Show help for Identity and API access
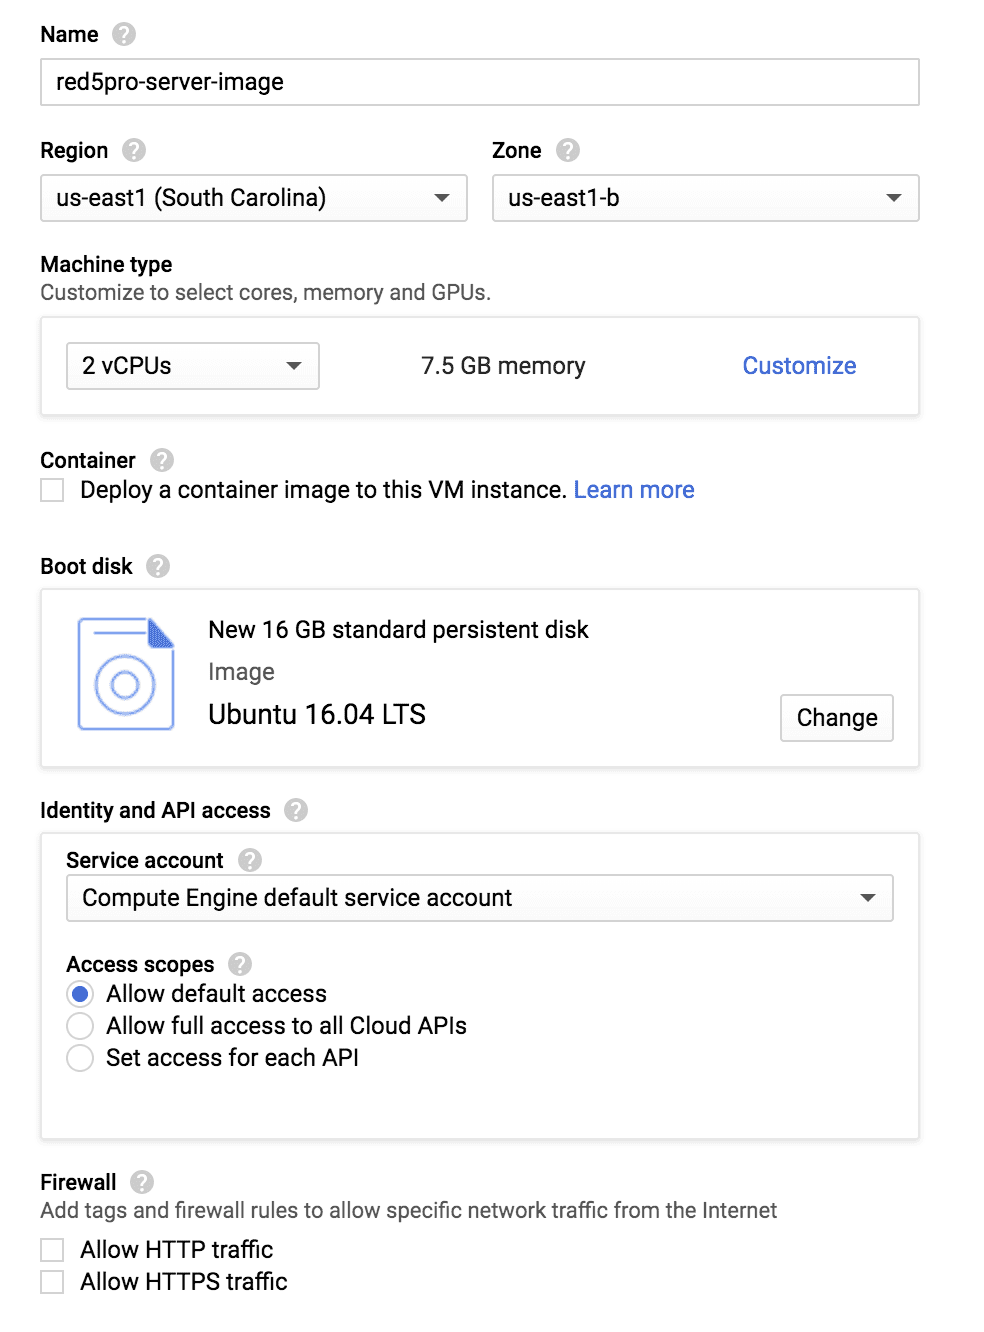The height and width of the screenshot is (1332, 984). click(296, 810)
